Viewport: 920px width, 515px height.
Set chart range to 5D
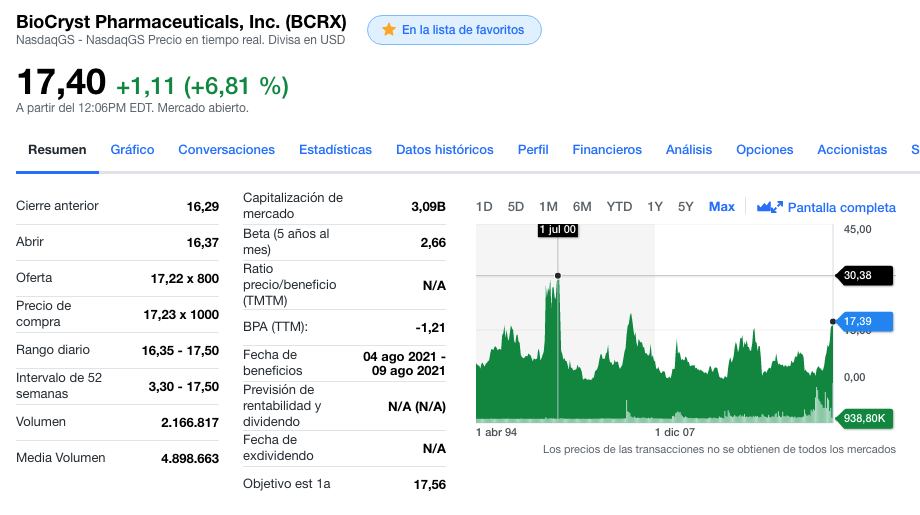(x=516, y=206)
